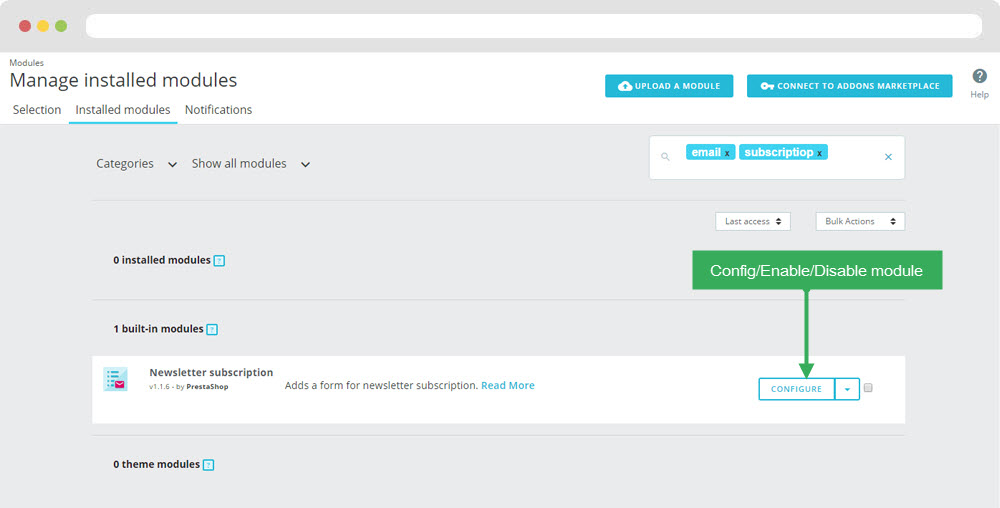The height and width of the screenshot is (508, 1000).
Task: Remove the 'email' search tag
Action: point(727,153)
